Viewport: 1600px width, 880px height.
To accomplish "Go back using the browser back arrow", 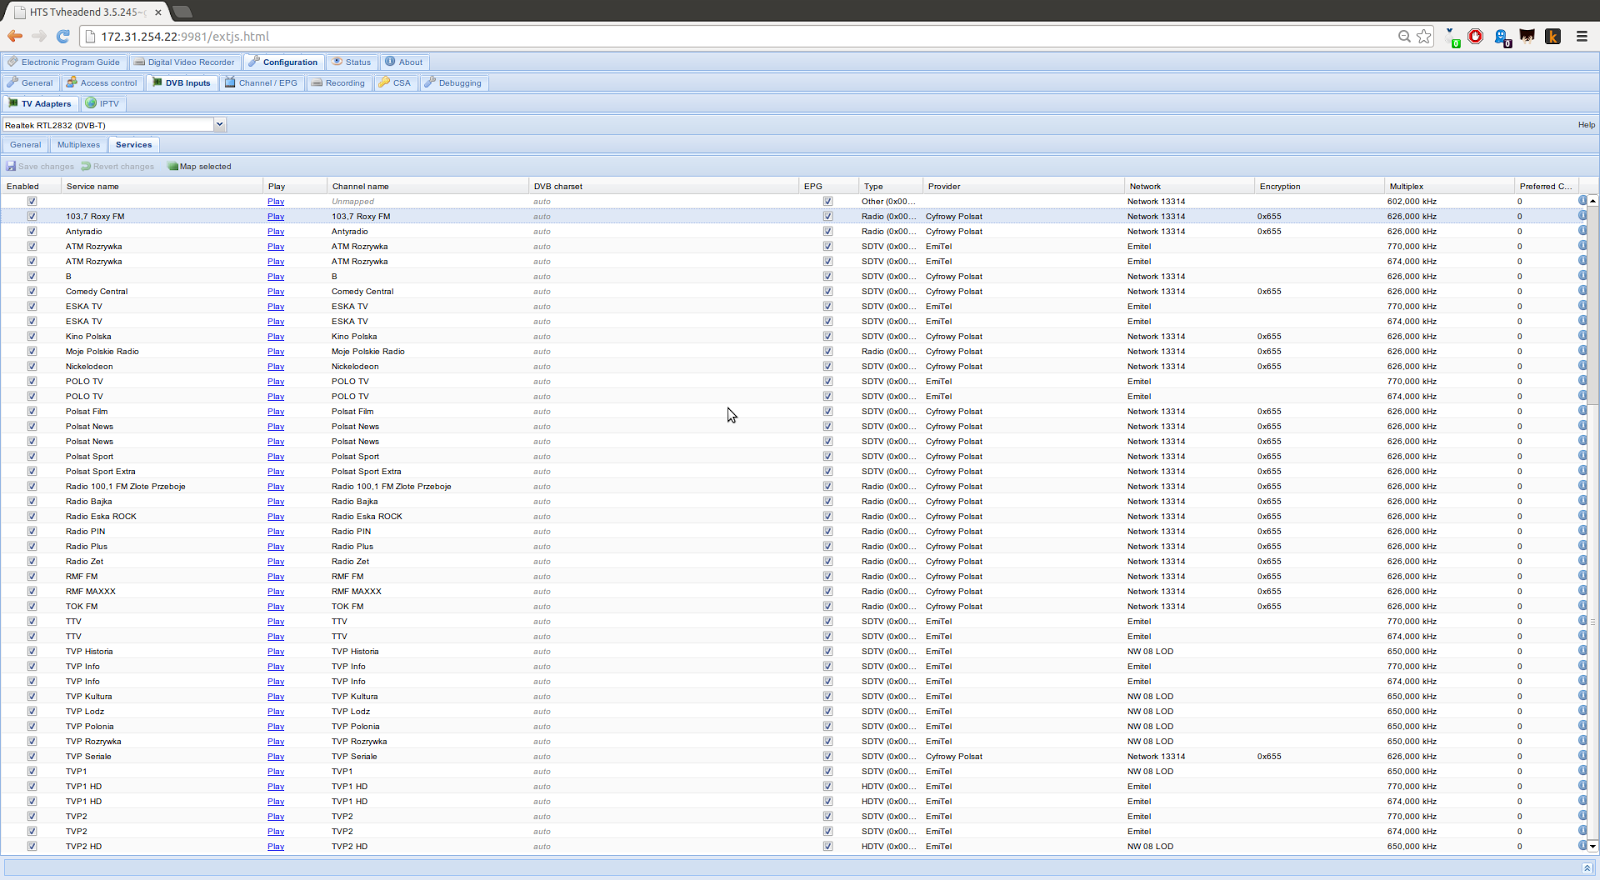I will [15, 36].
